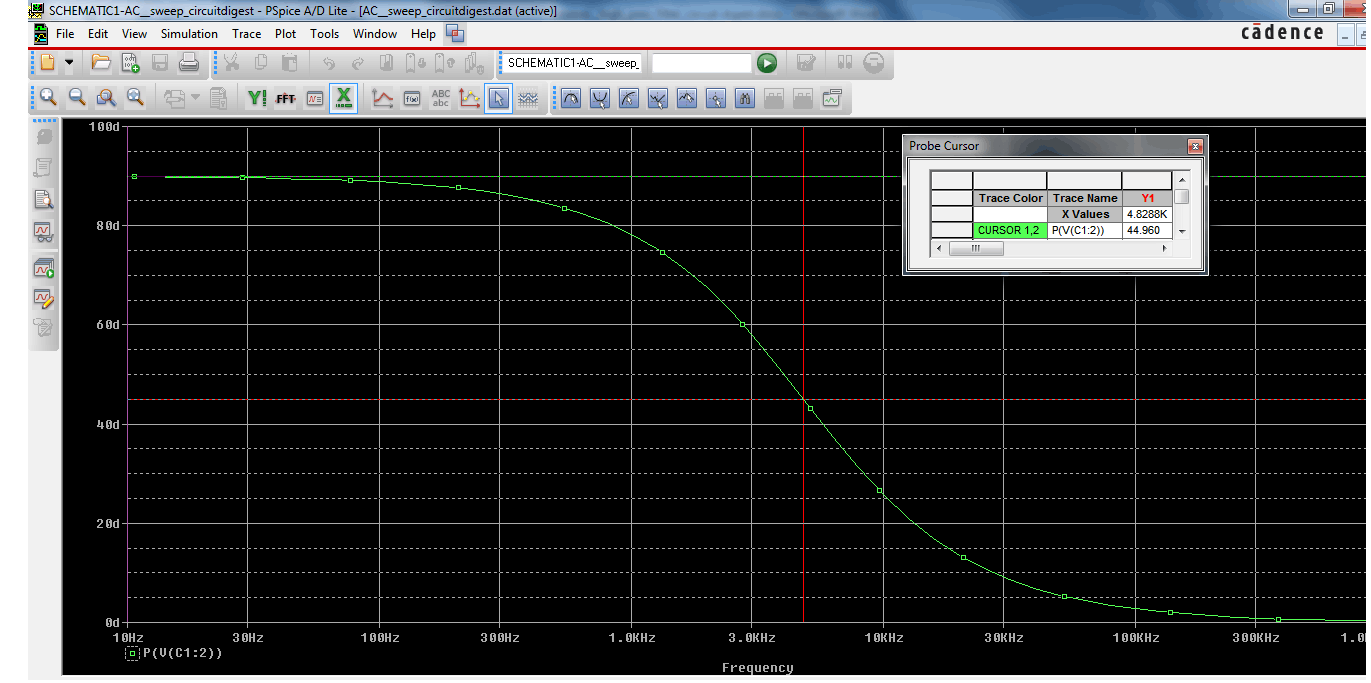
Task: Click the Add Trace icon
Action: (x=382, y=98)
